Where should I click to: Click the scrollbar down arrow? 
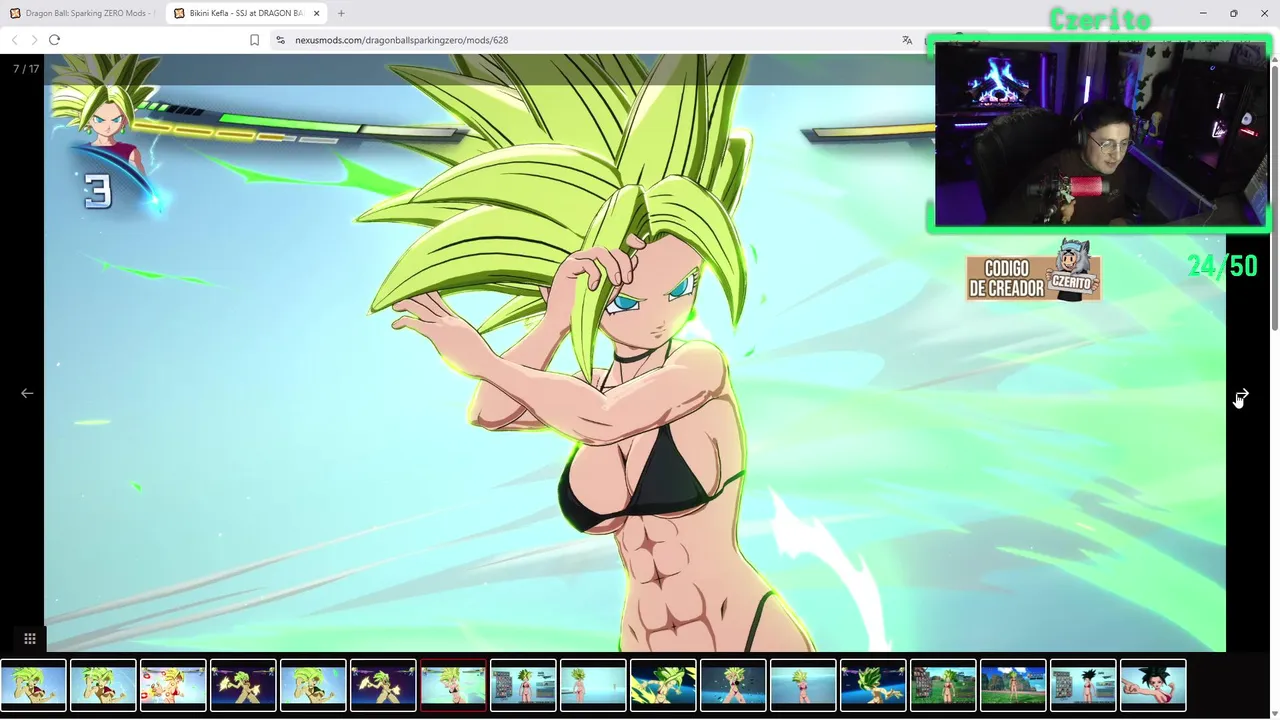1274,713
